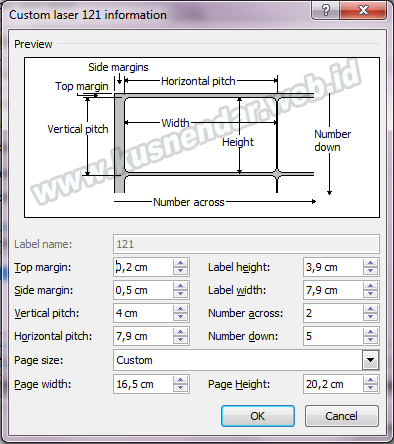Viewport: 394px width, 444px height.
Task: Click the Page width value field
Action: click(x=143, y=384)
